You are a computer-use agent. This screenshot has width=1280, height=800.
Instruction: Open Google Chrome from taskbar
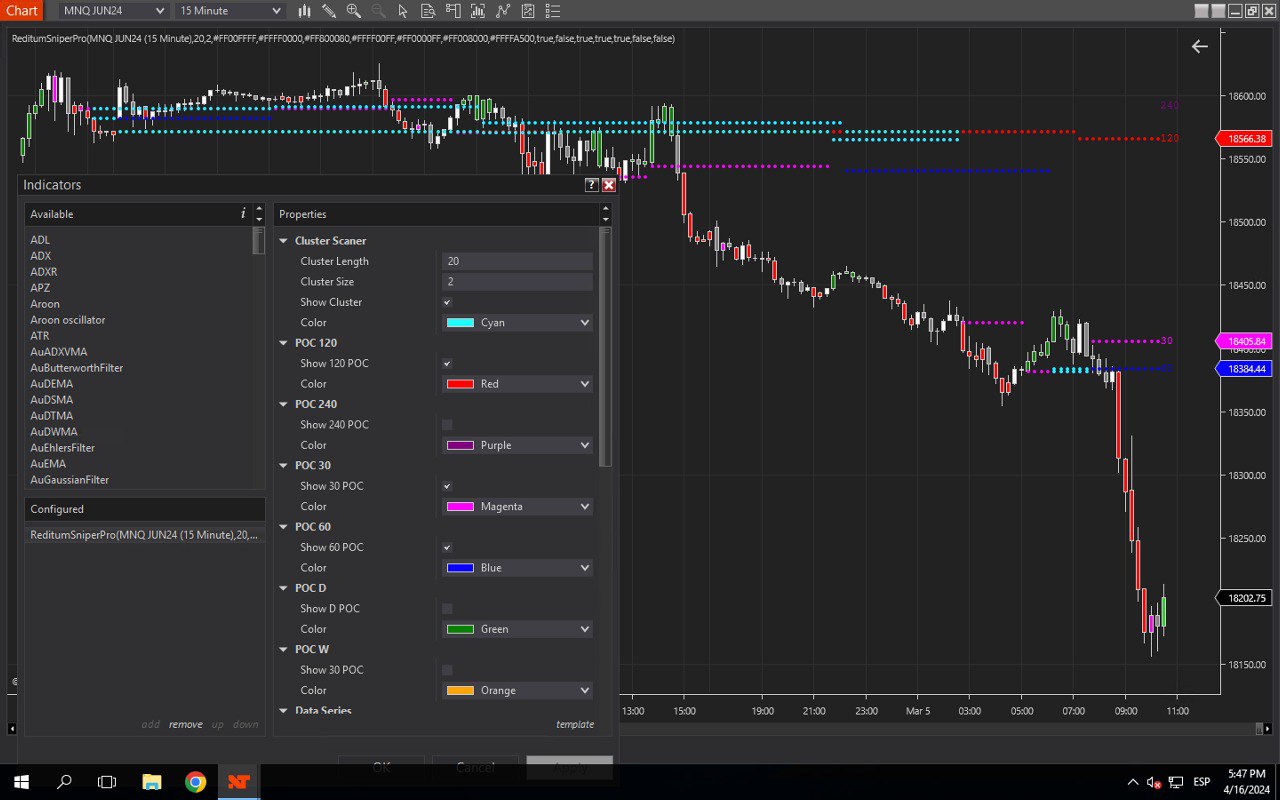(x=195, y=782)
